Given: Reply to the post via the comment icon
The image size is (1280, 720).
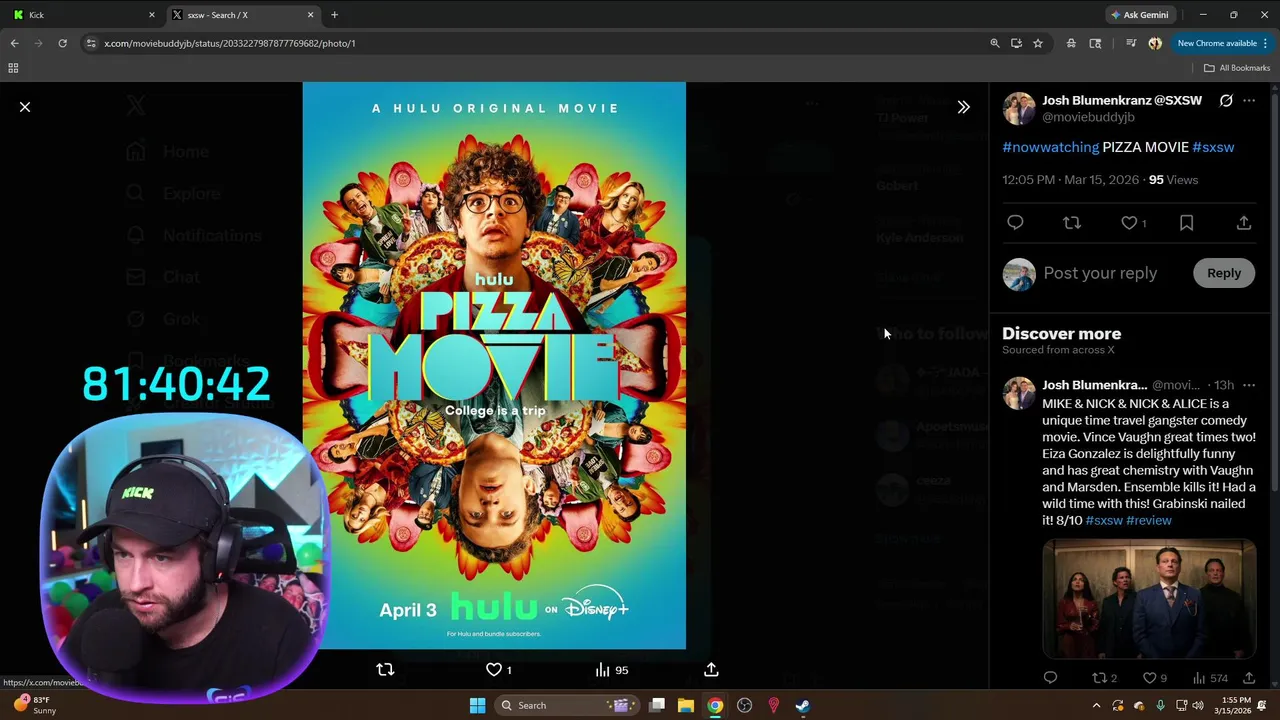Looking at the screenshot, I should (x=1015, y=223).
